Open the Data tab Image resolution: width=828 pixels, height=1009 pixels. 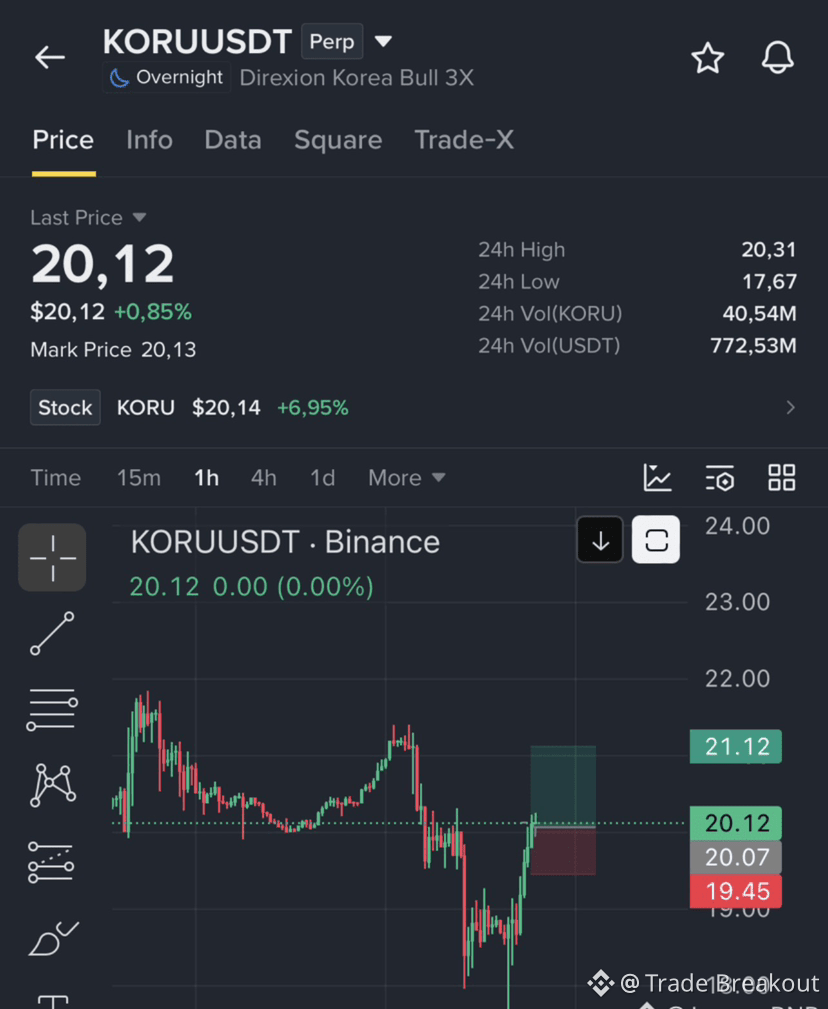pyautogui.click(x=233, y=140)
